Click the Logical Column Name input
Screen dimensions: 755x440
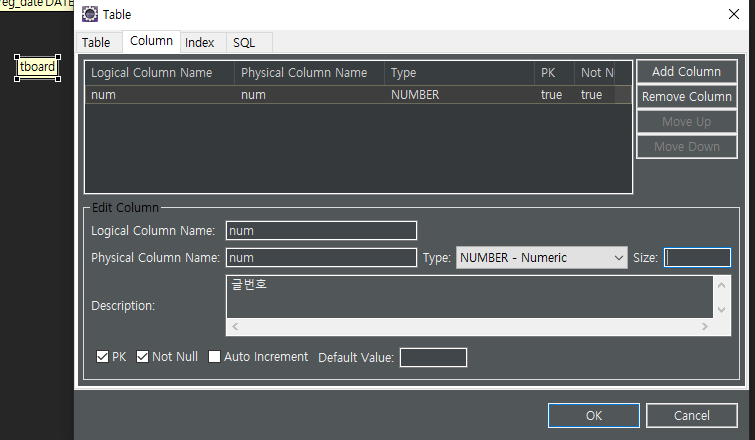pyautogui.click(x=321, y=231)
